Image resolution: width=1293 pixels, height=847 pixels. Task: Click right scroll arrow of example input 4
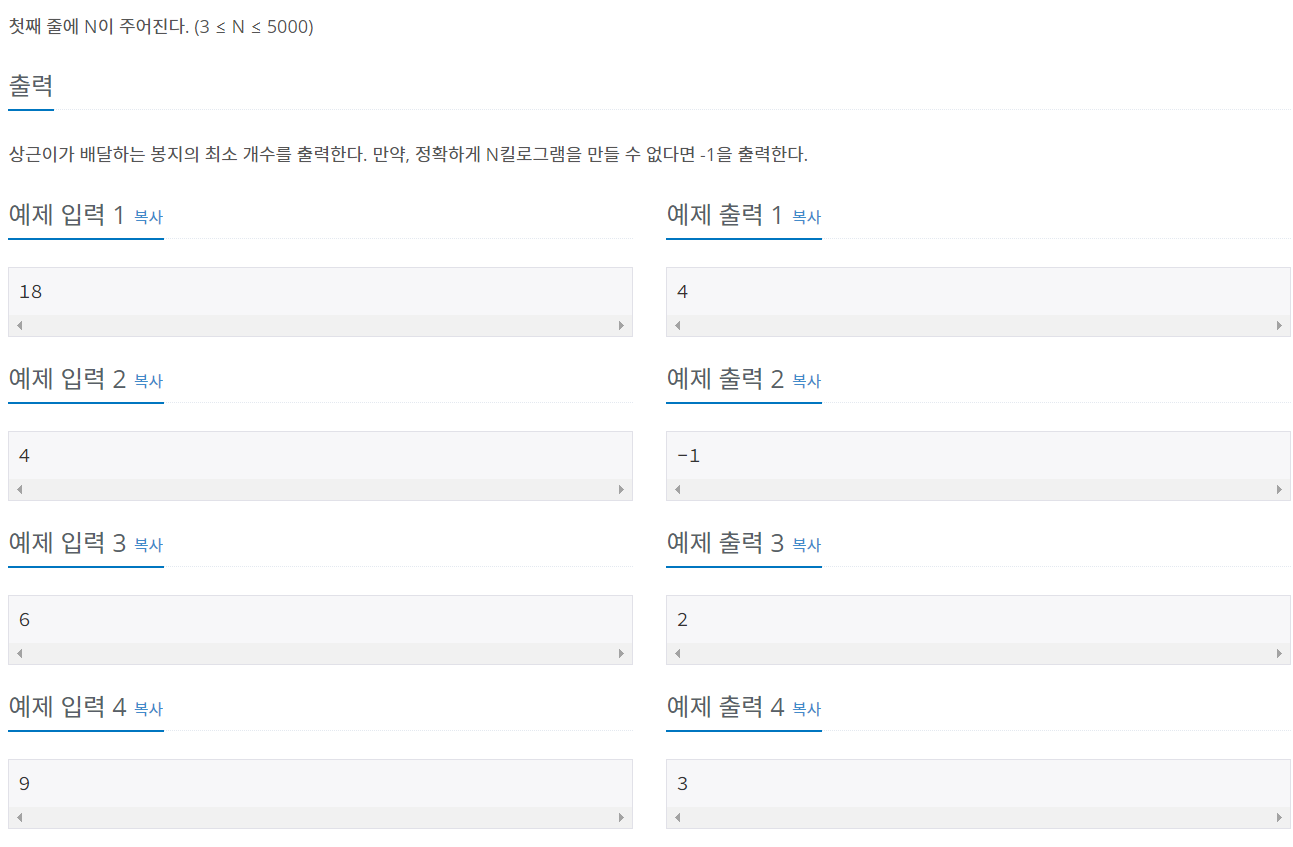point(621,818)
